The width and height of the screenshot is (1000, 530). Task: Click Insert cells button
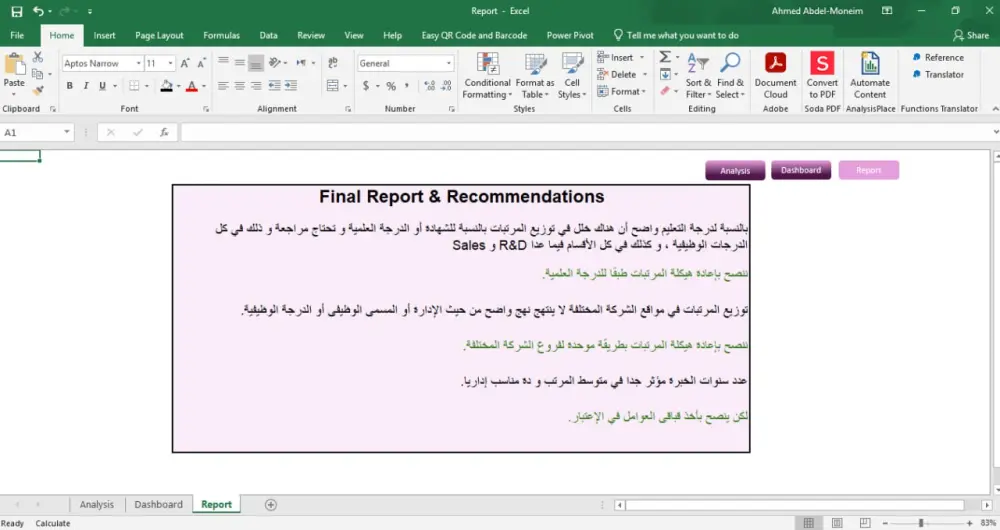click(x=621, y=57)
